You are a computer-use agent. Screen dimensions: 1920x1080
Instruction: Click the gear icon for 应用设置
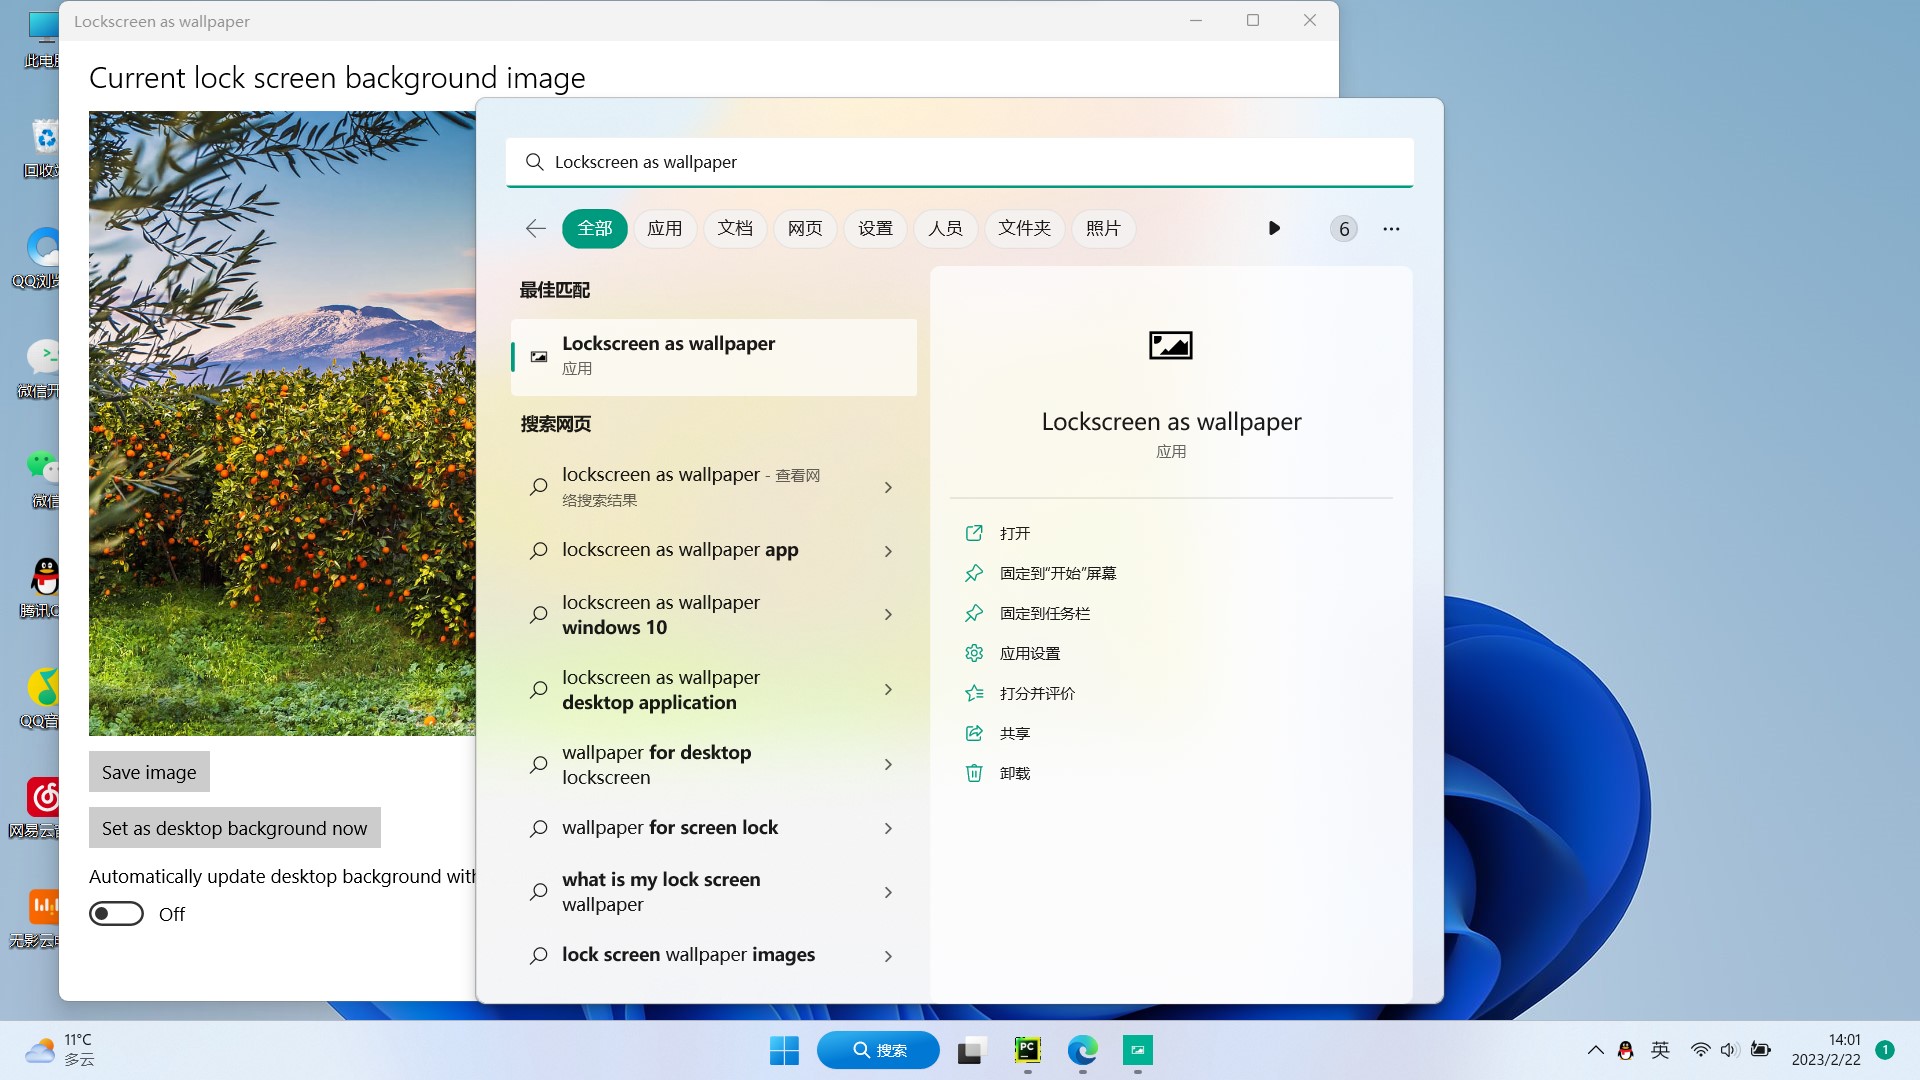(x=974, y=653)
